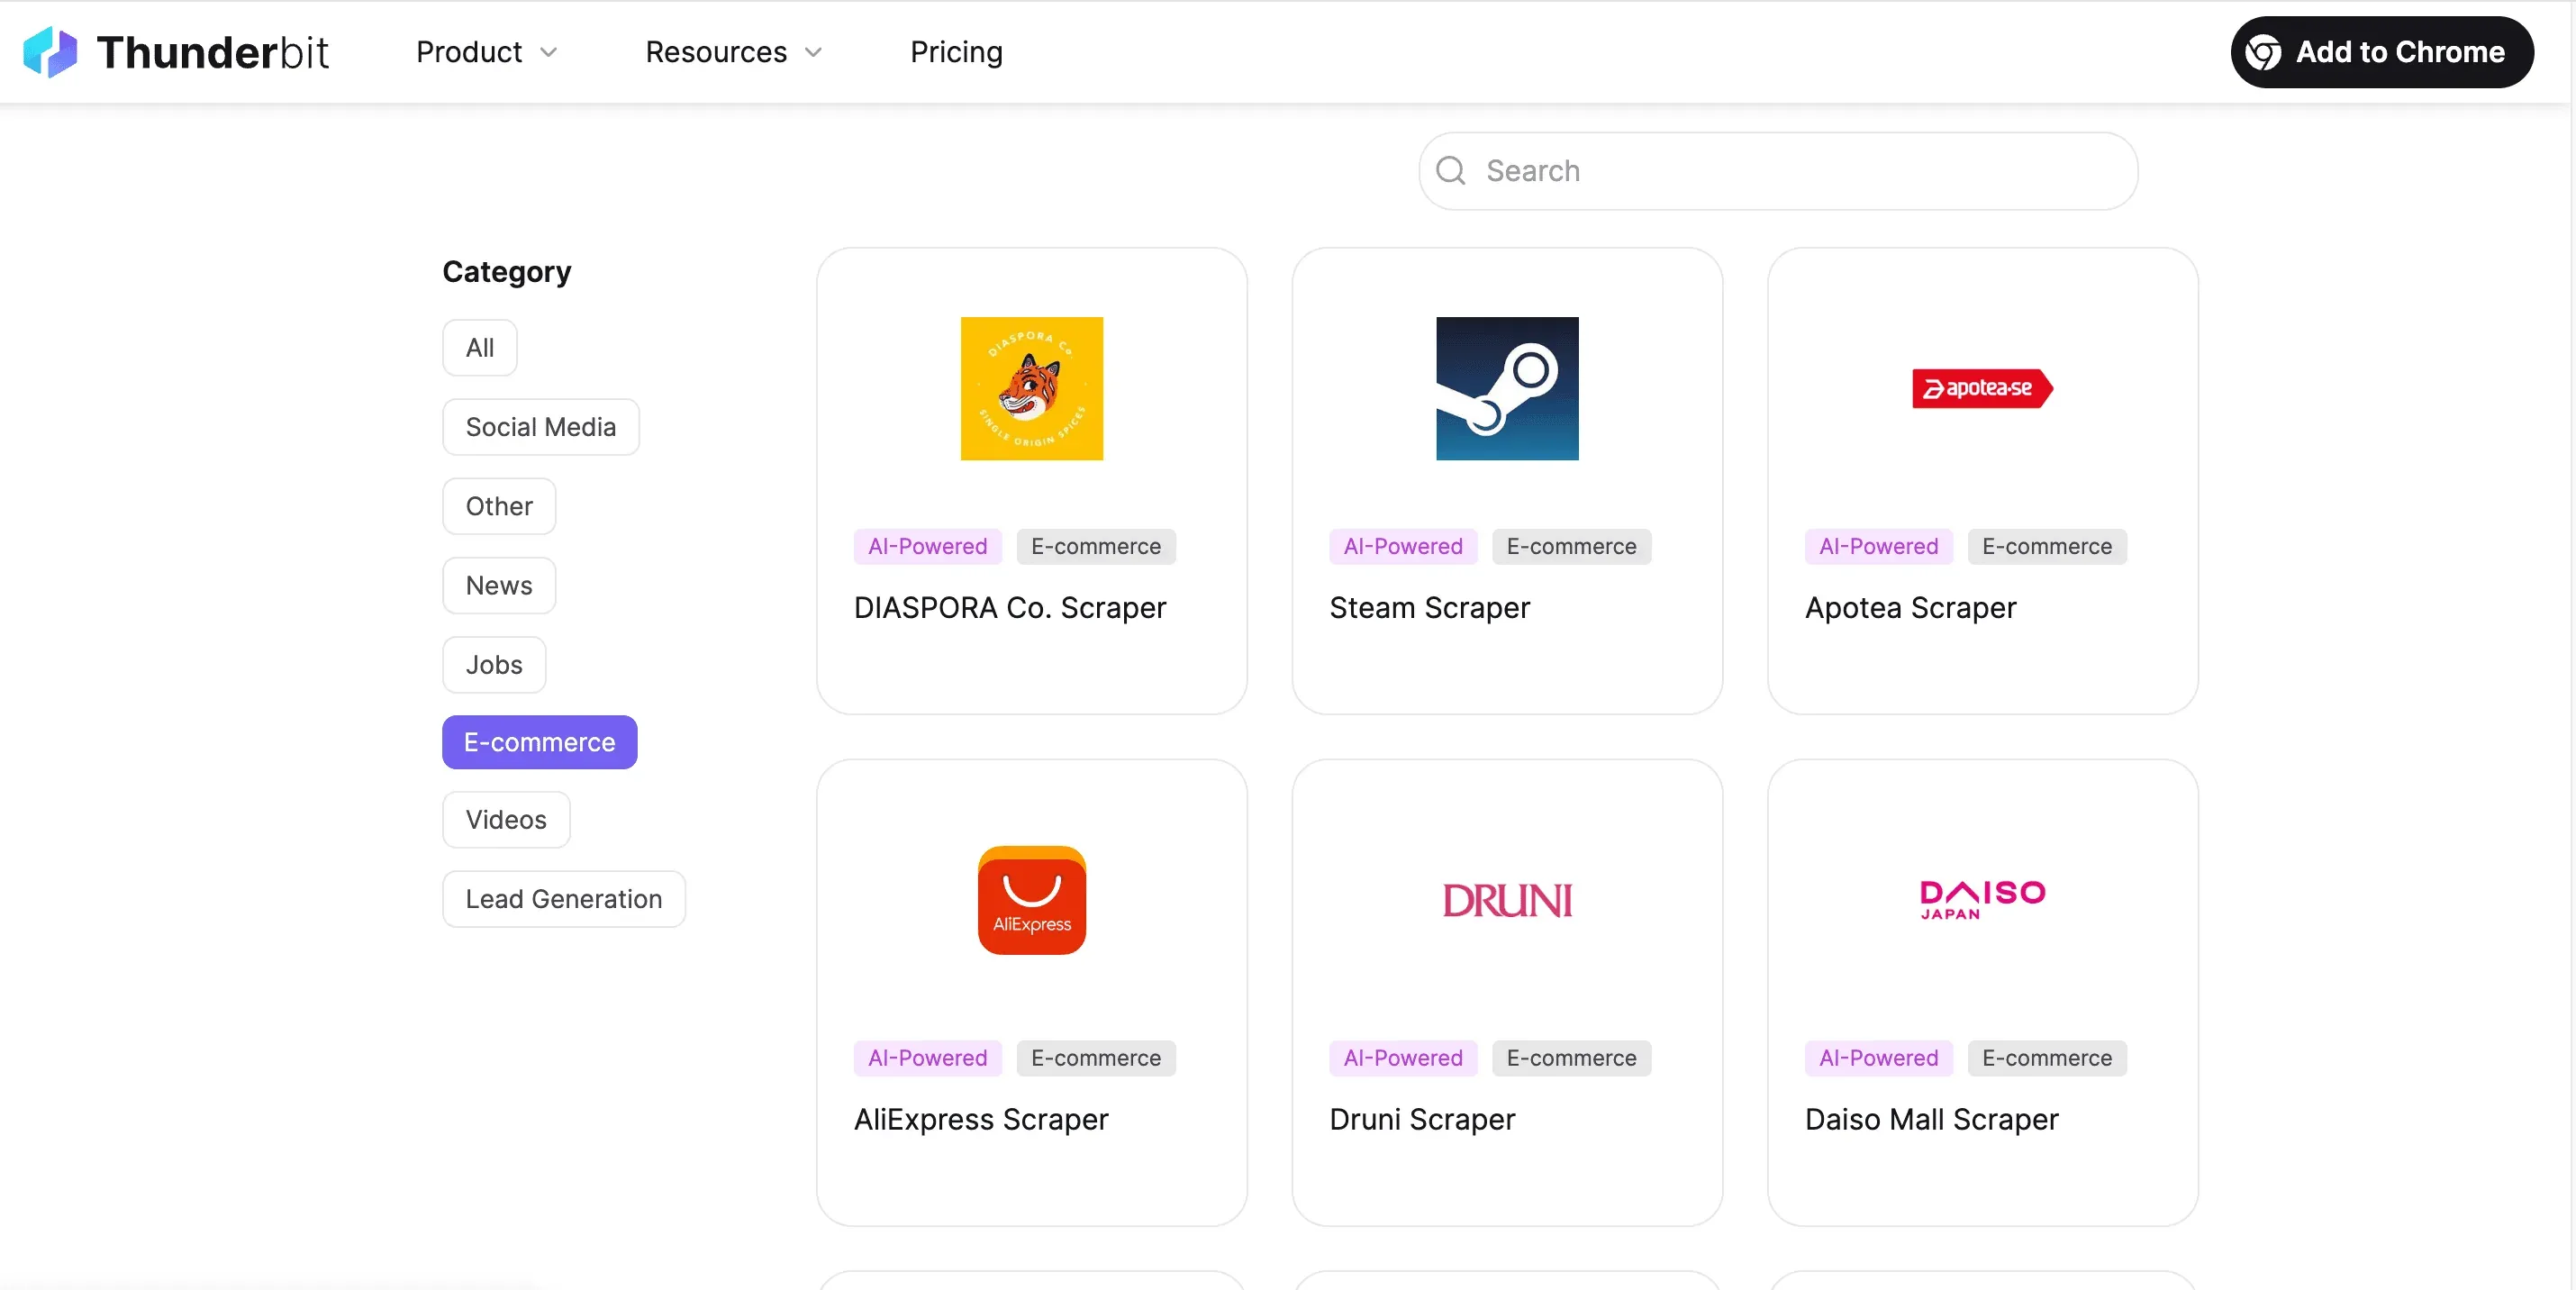Choose the Other category filter
2576x1290 pixels.
point(499,506)
